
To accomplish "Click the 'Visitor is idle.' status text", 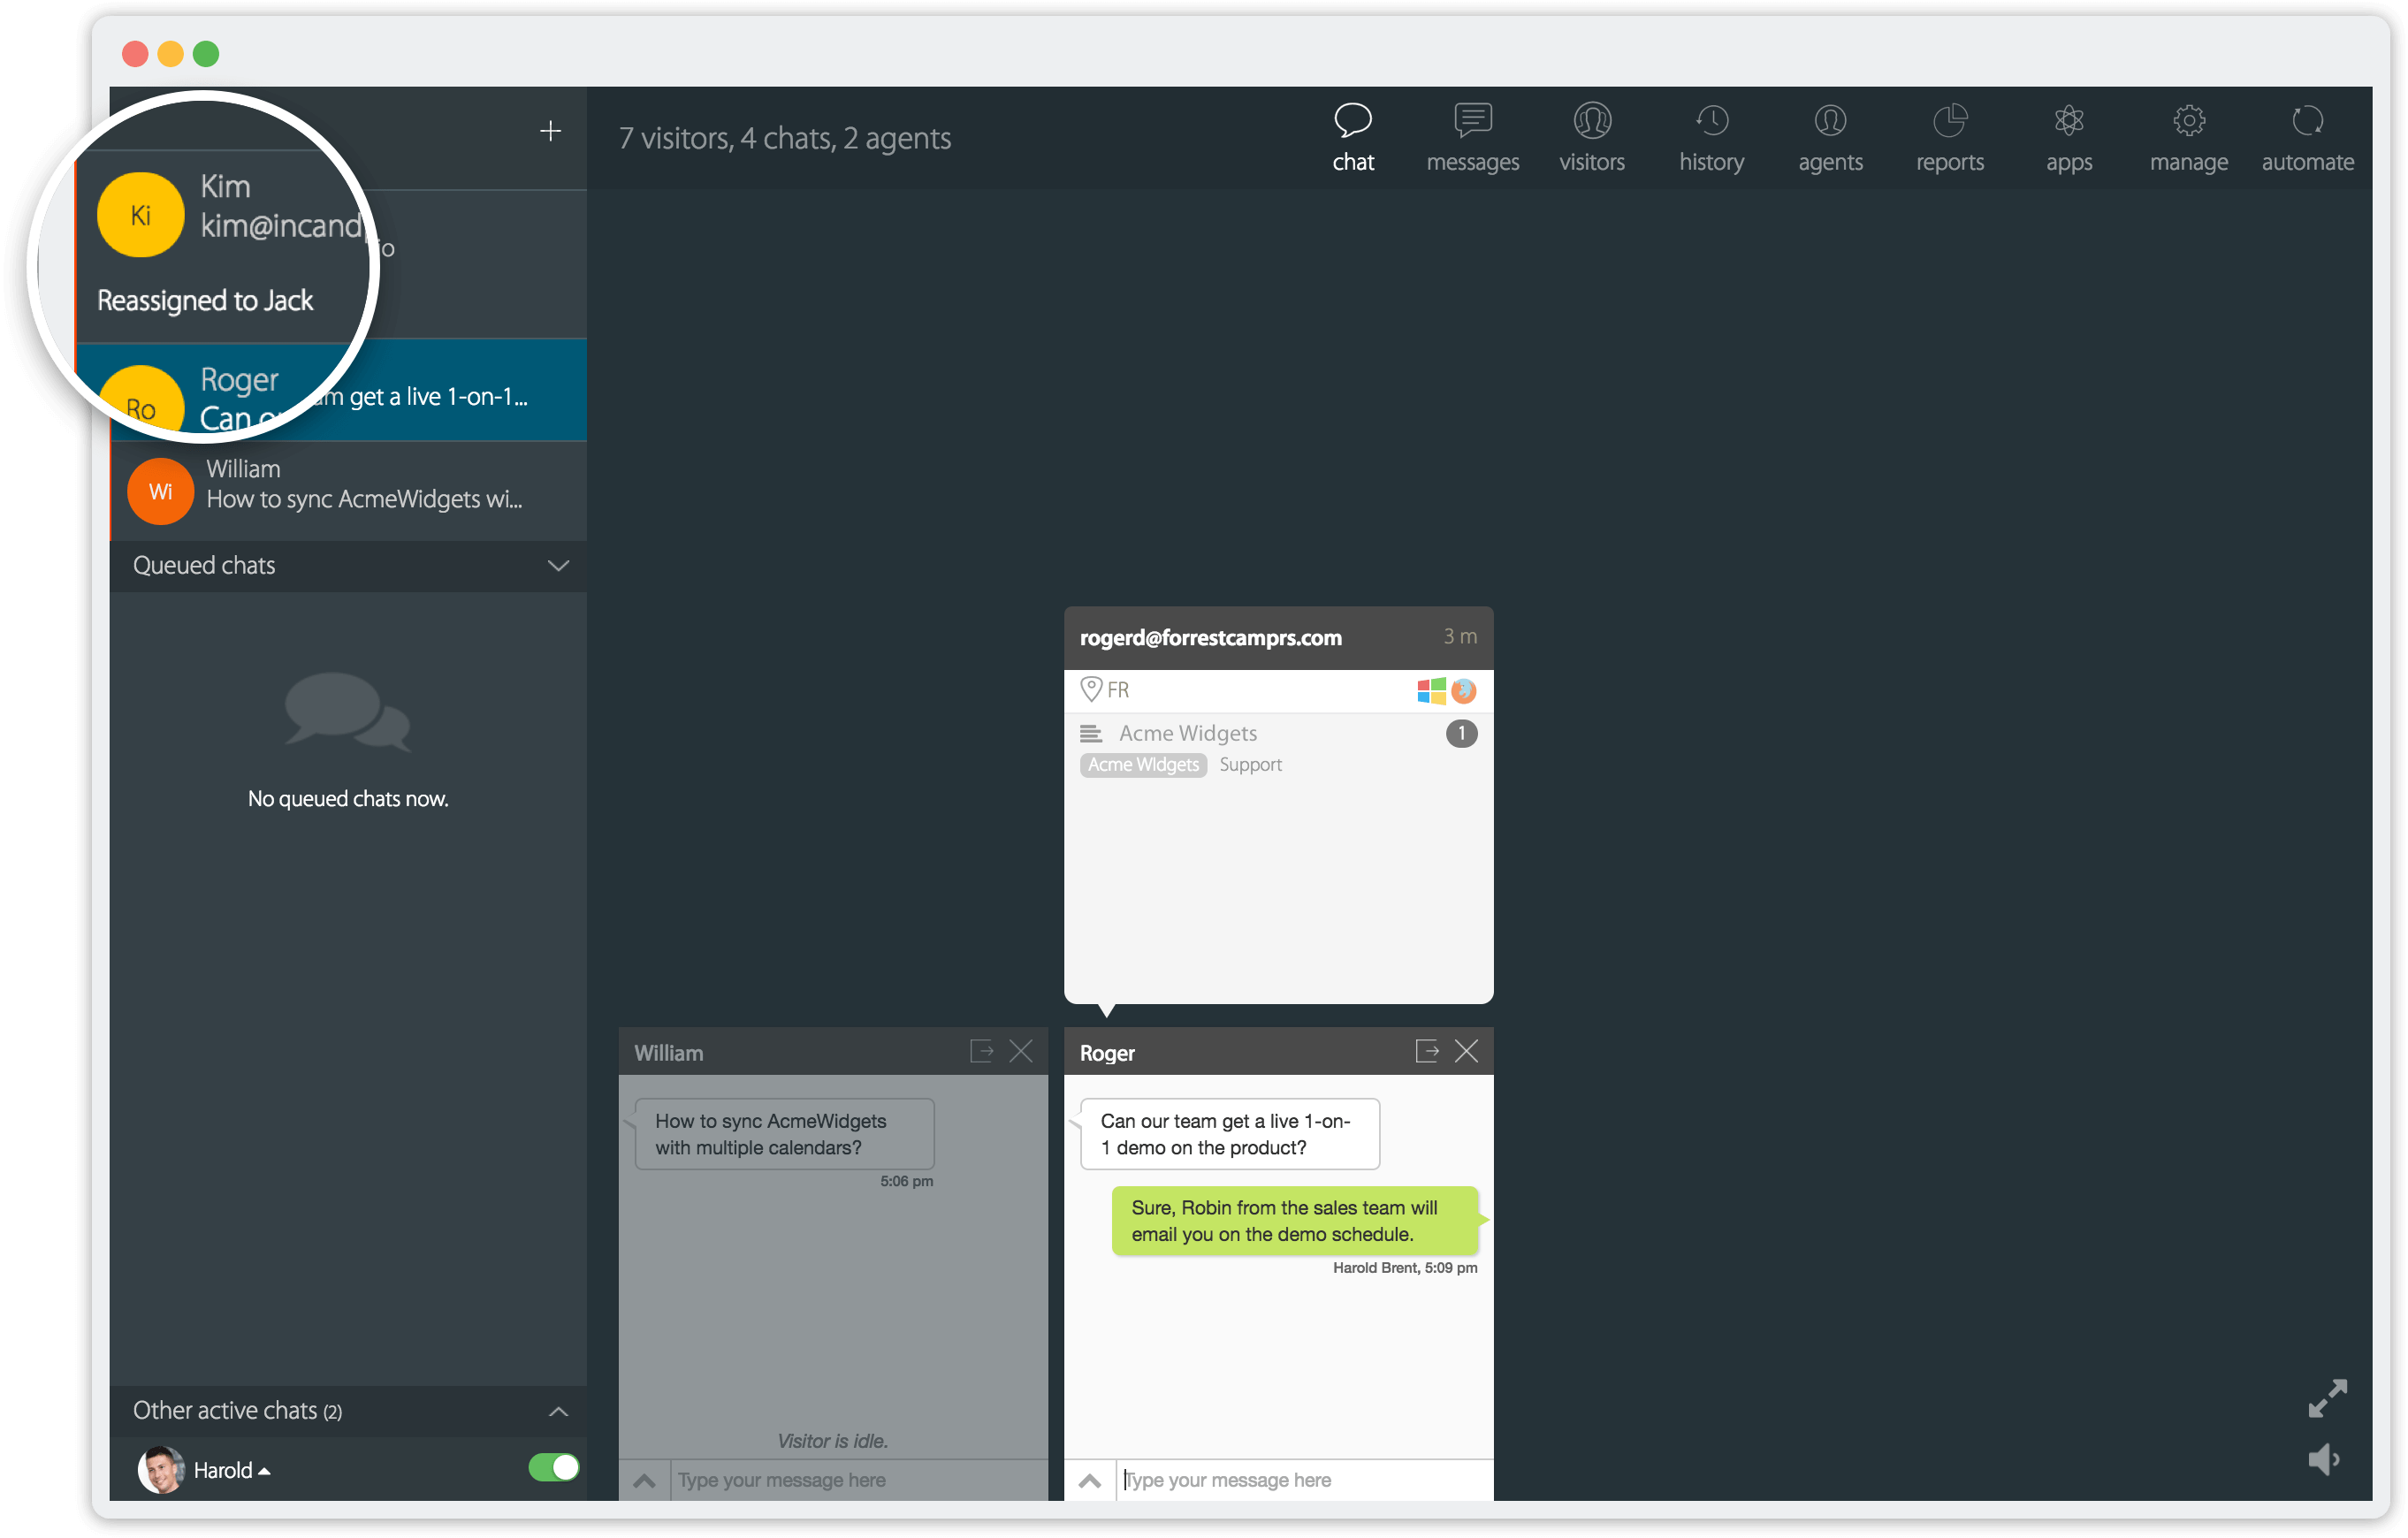I will pos(832,1441).
